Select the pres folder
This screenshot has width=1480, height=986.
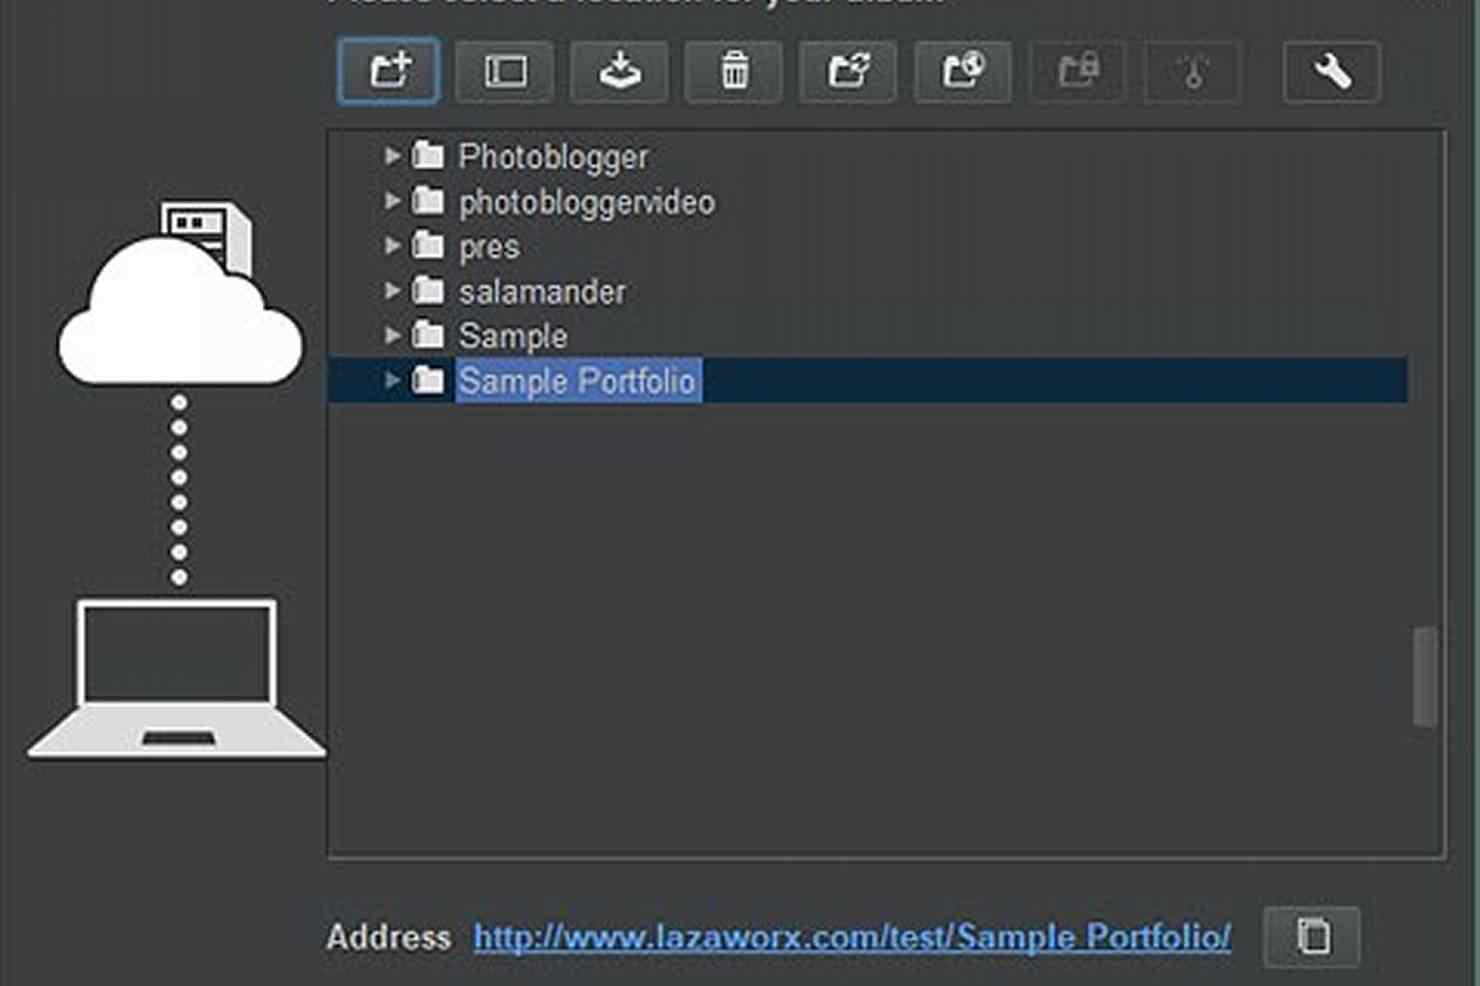(488, 247)
